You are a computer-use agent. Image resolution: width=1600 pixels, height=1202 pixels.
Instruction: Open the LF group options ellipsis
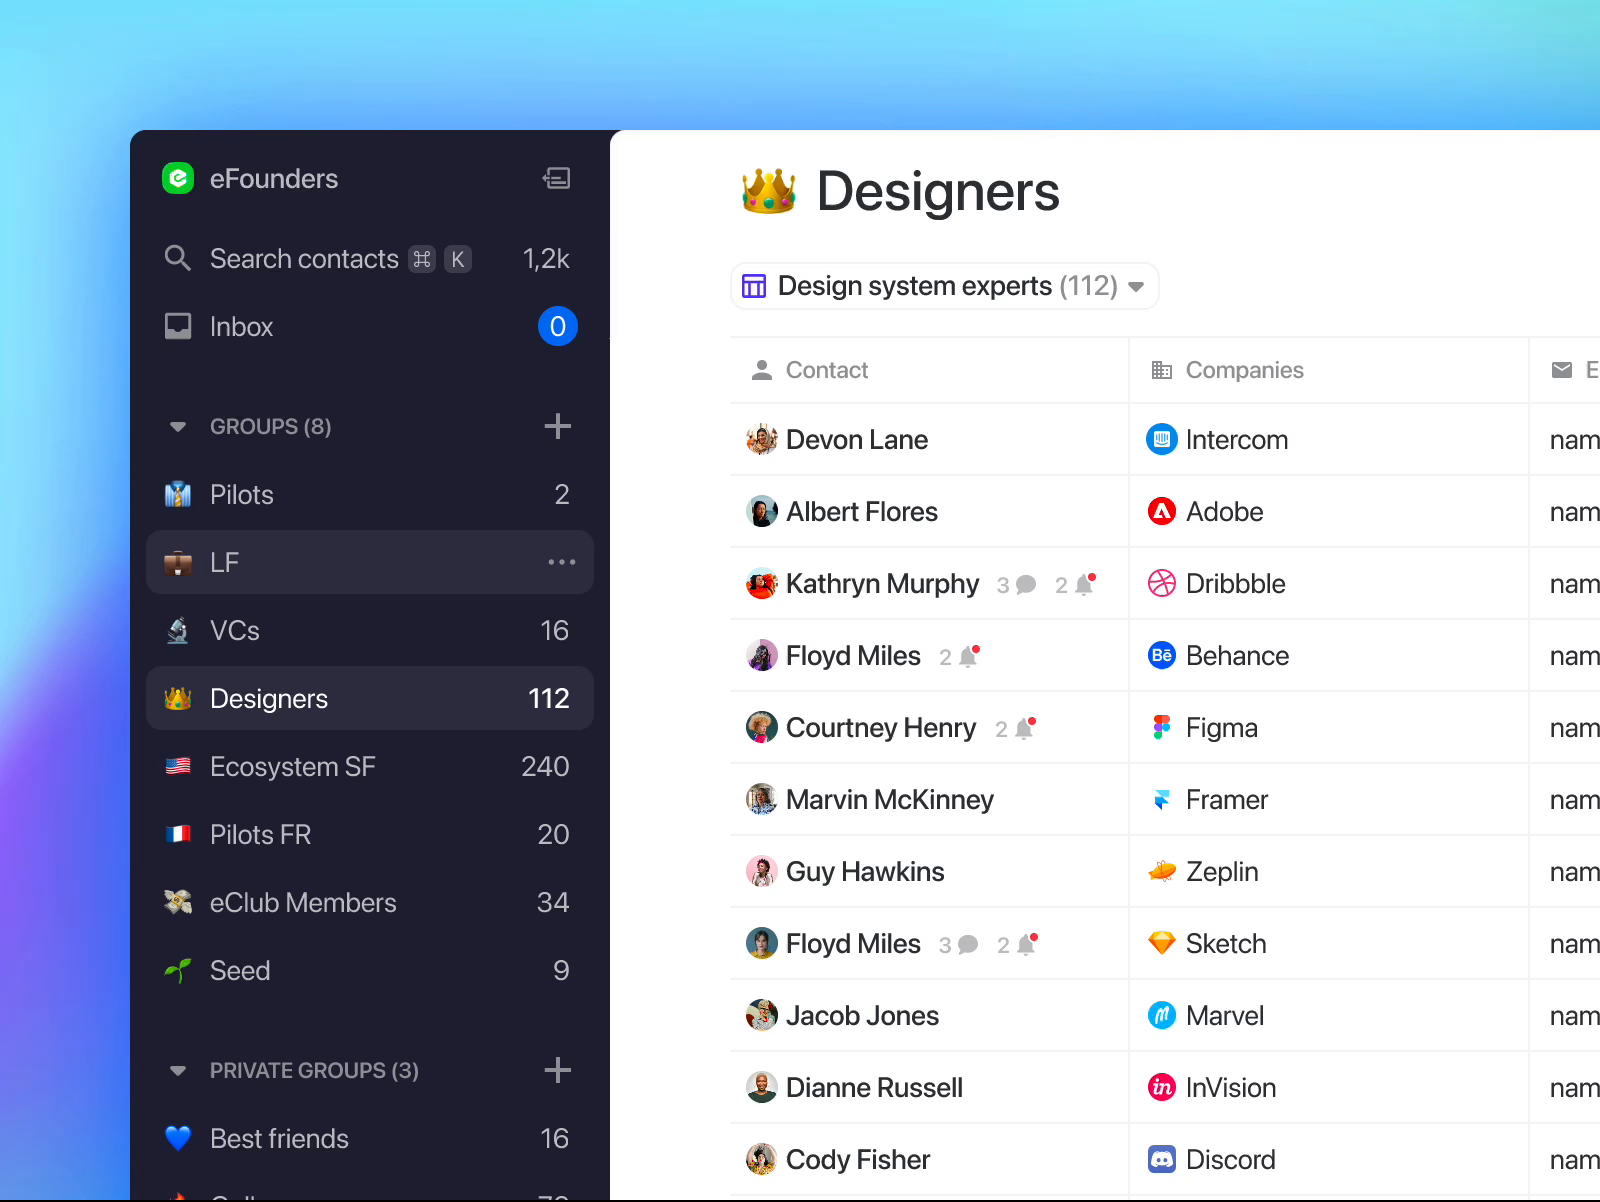[x=562, y=562]
